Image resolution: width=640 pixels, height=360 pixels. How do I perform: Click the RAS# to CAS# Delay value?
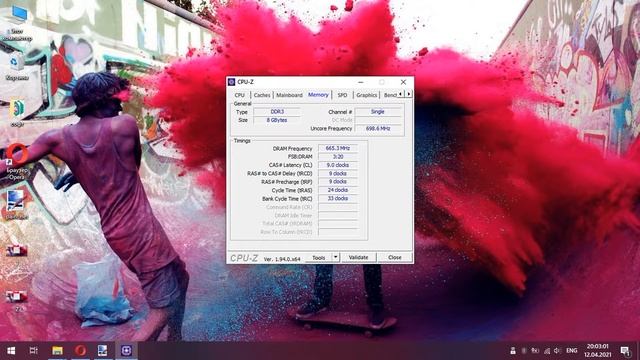[x=338, y=173]
